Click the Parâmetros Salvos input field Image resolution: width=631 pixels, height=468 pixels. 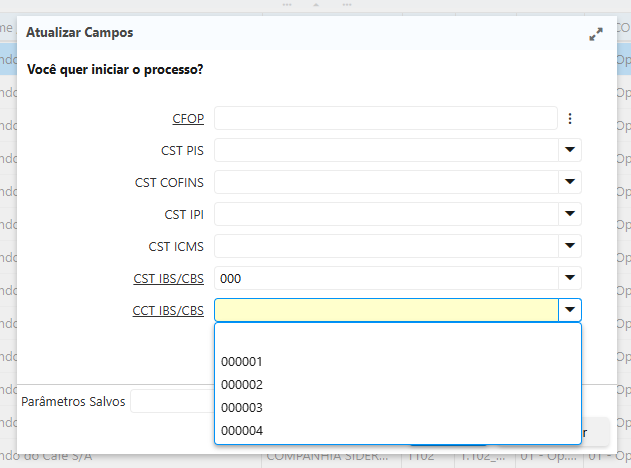pos(170,401)
